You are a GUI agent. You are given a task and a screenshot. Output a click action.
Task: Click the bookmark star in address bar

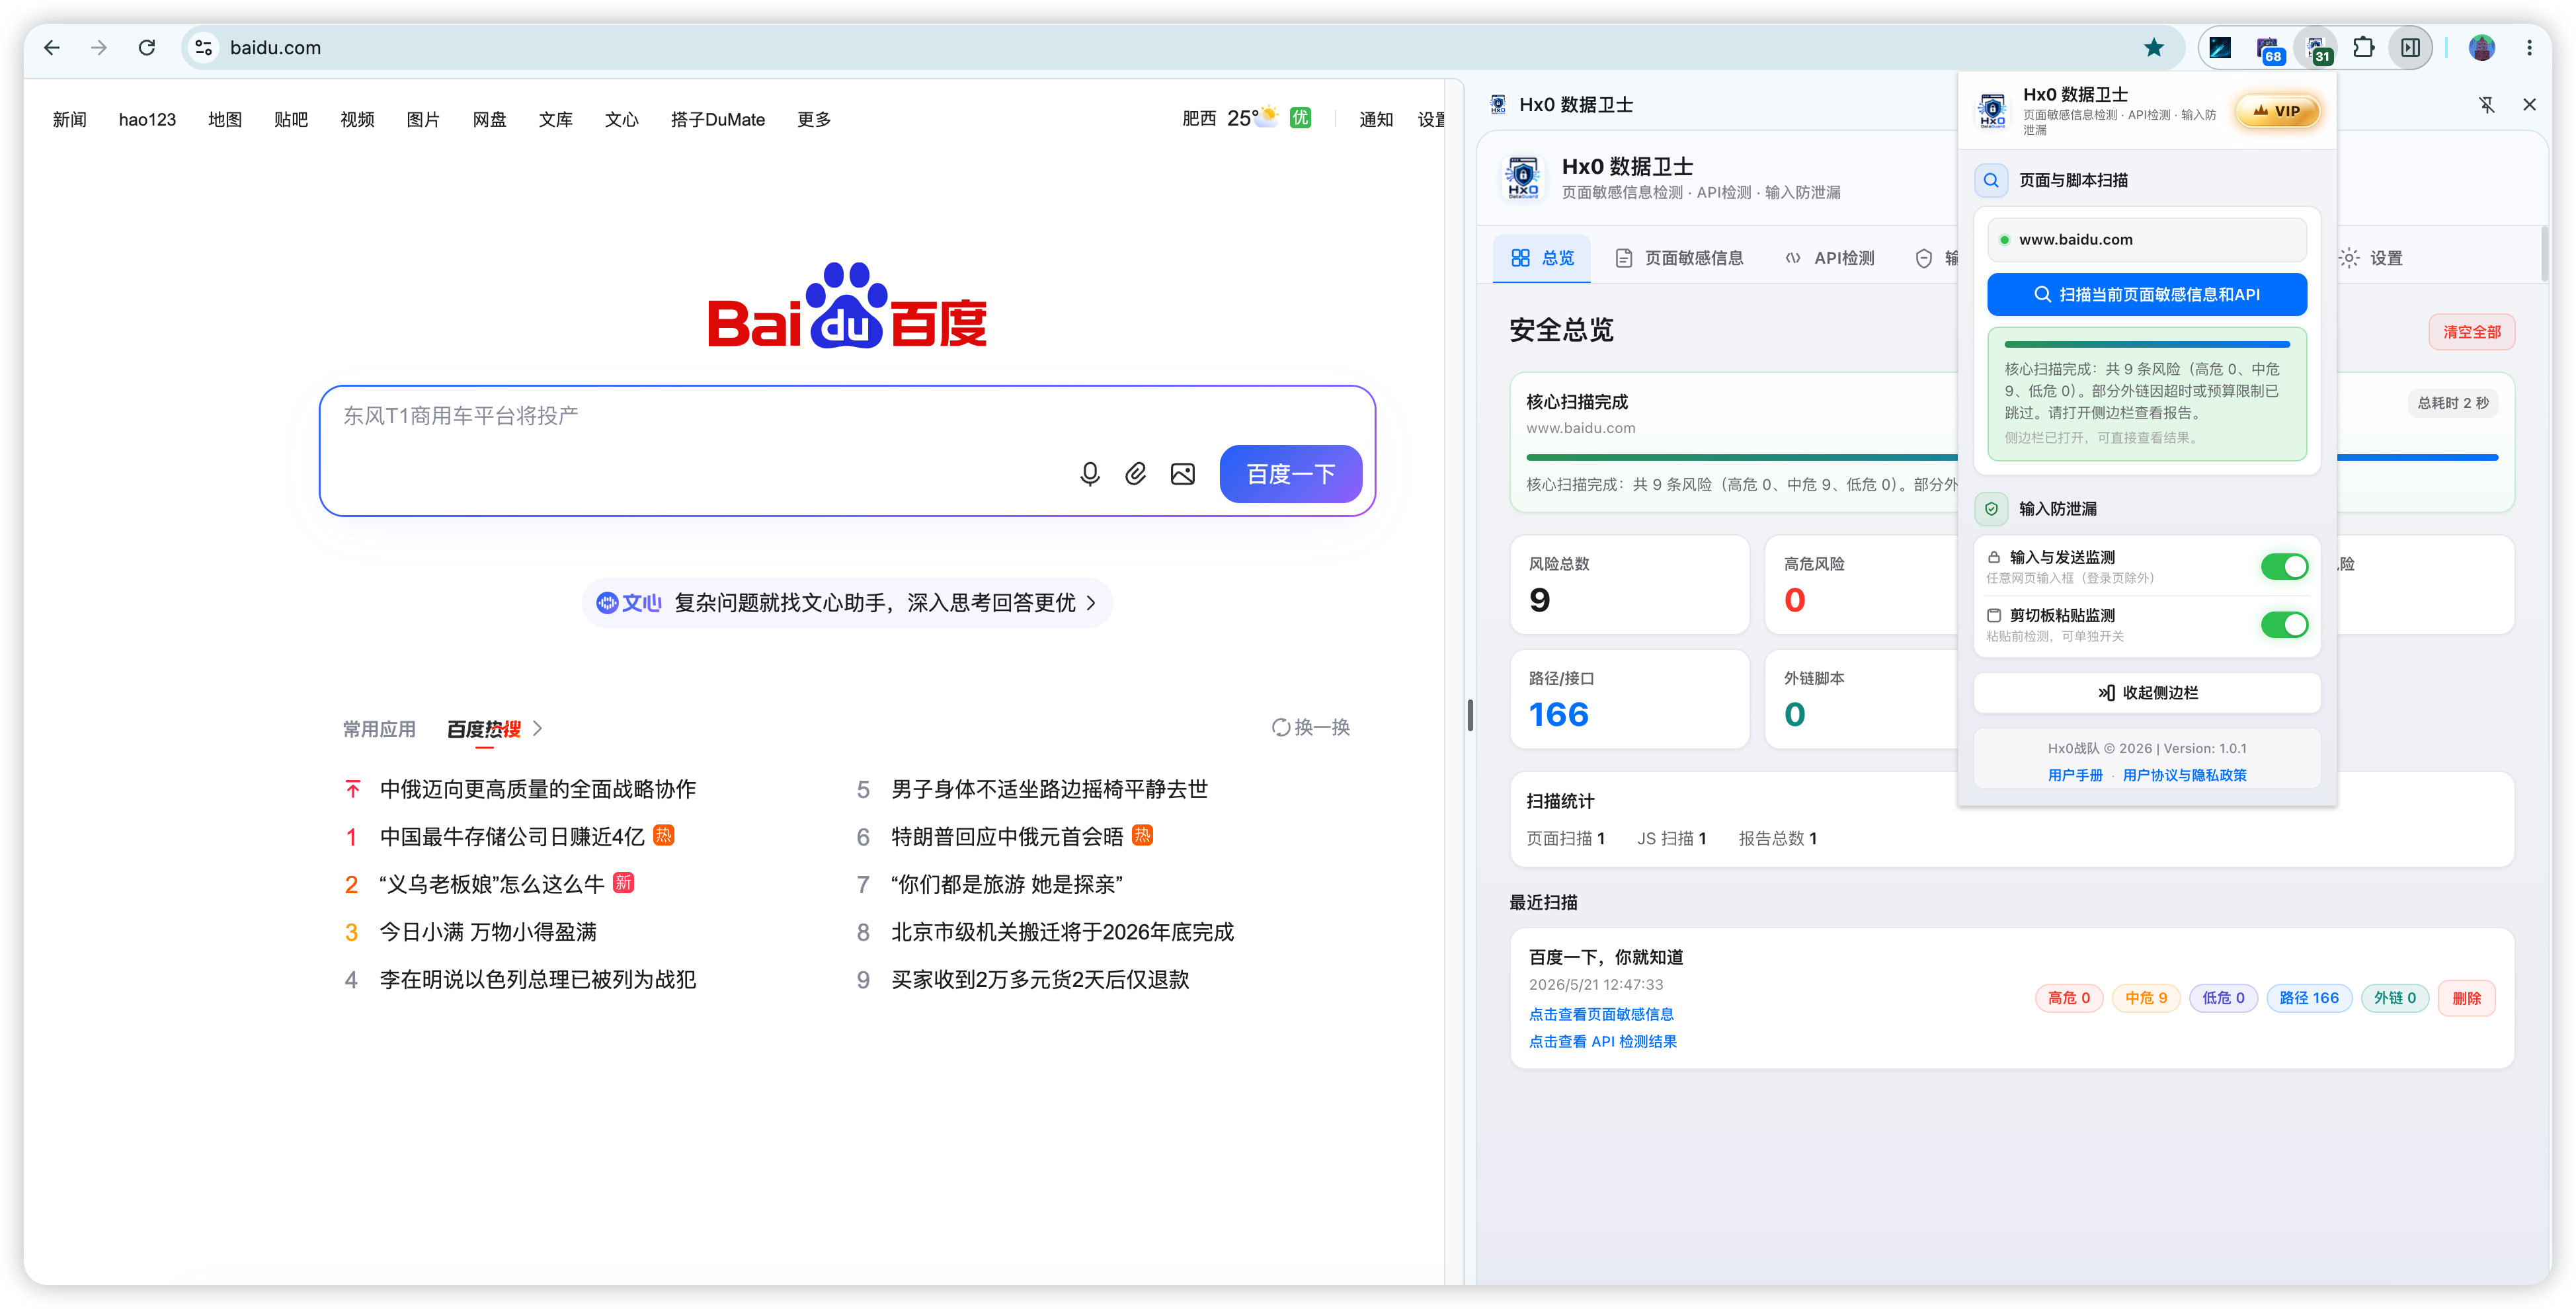[x=2153, y=47]
